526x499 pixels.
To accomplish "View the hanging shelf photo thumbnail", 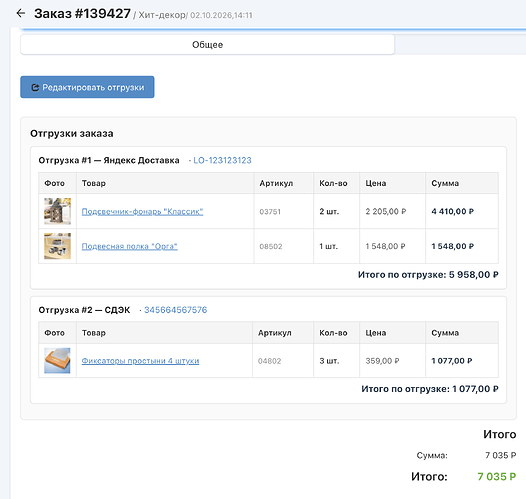I will point(57,246).
